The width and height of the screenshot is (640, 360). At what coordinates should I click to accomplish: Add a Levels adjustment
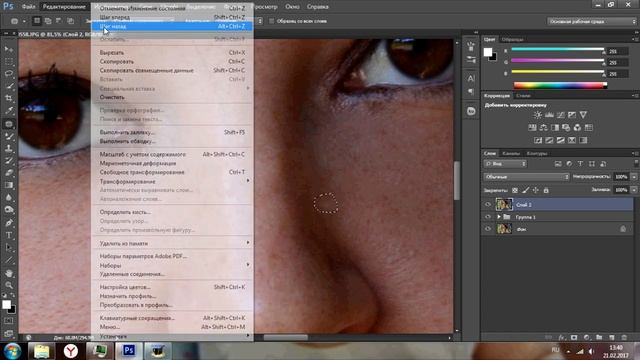click(x=549, y=115)
